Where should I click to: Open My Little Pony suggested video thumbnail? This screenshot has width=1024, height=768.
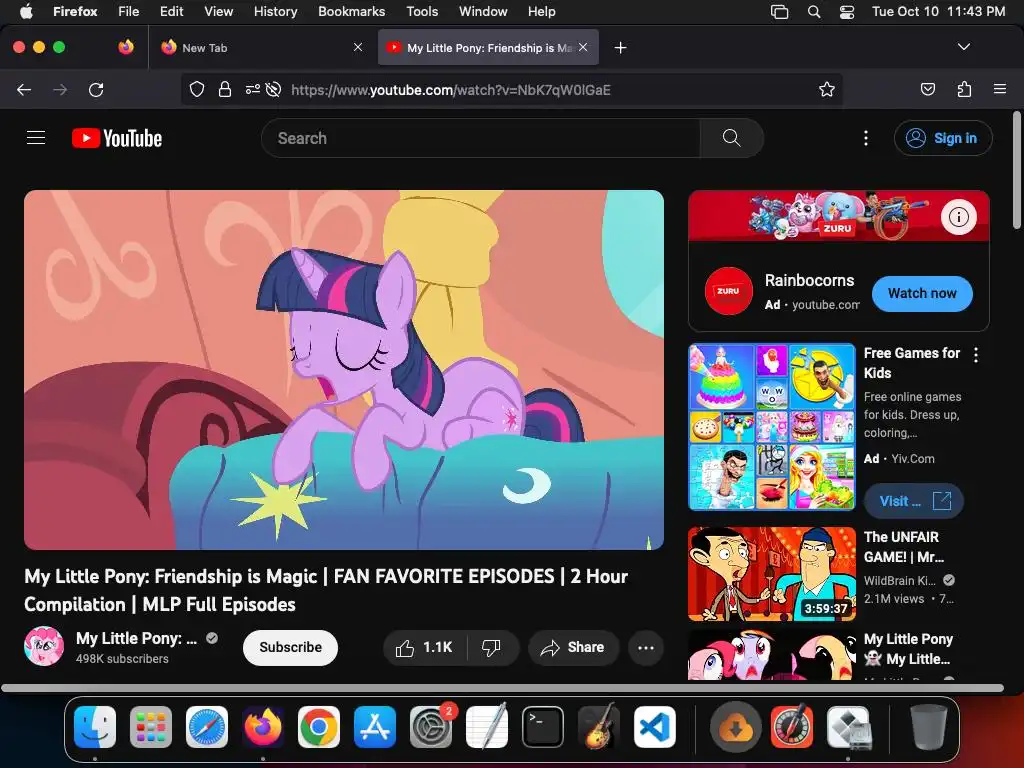click(772, 655)
